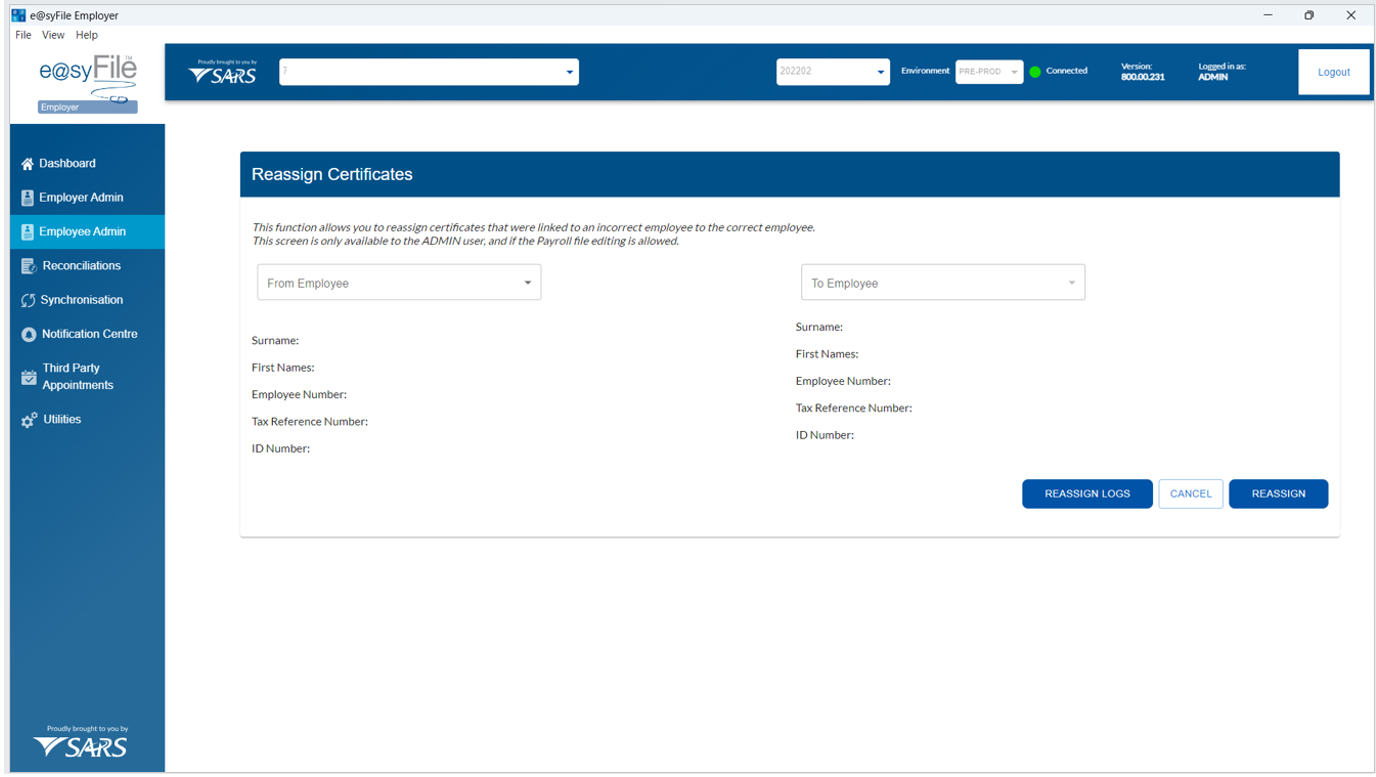The width and height of the screenshot is (1376, 777).
Task: Click the green Connected status indicator
Action: click(1035, 72)
